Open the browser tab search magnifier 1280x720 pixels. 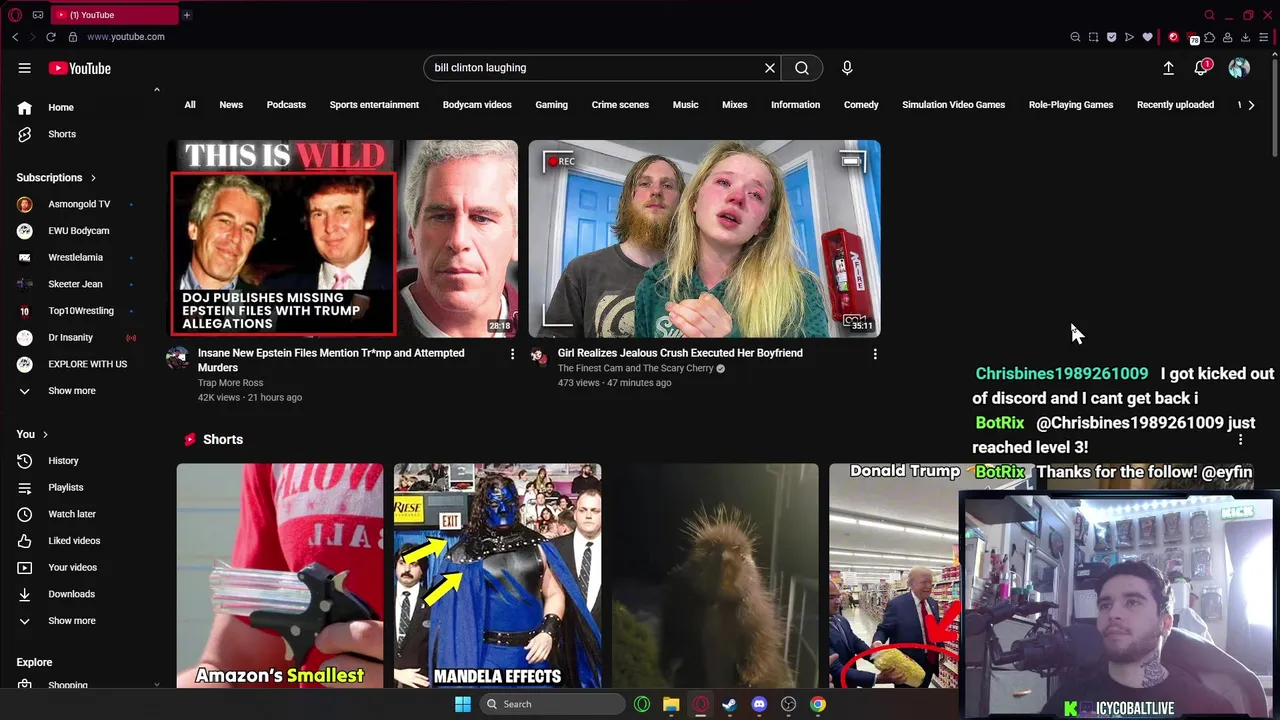(x=1209, y=15)
